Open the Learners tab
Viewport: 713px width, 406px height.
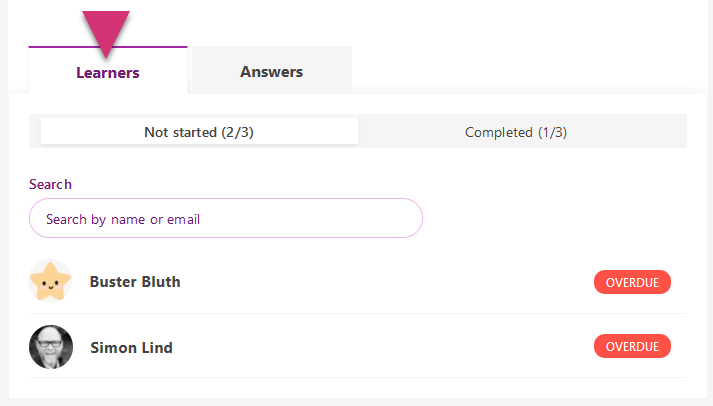(x=108, y=72)
